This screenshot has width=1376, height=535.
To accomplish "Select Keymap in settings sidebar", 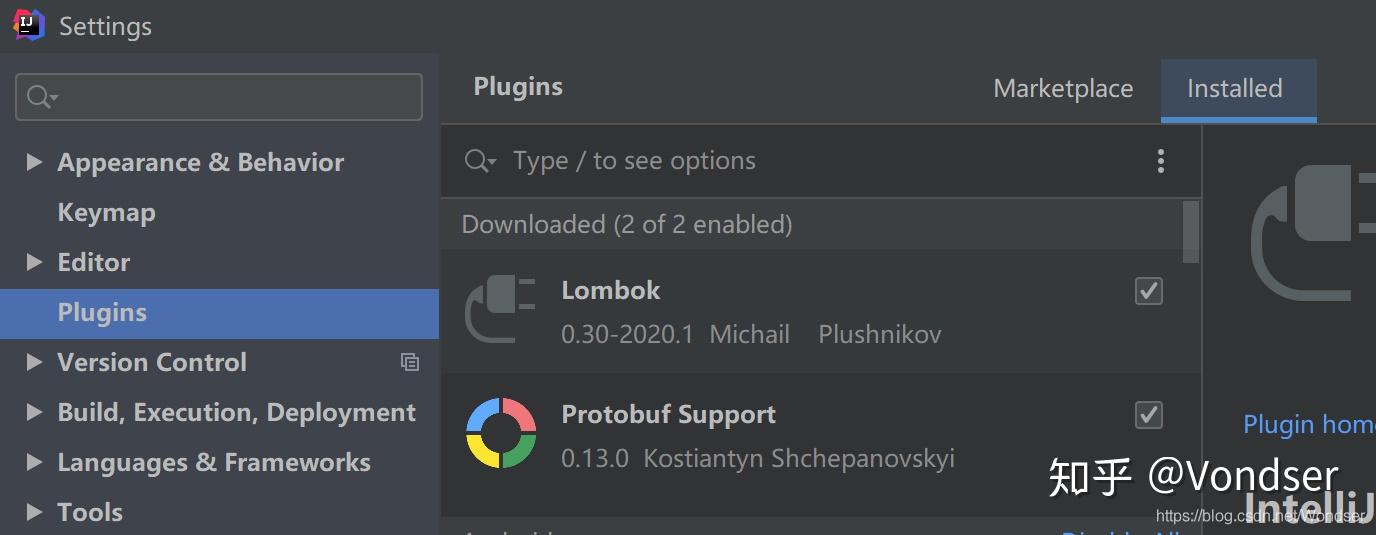I will [106, 212].
